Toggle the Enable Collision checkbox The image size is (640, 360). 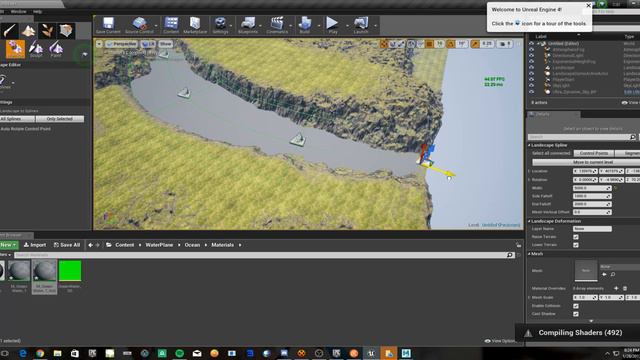point(576,306)
